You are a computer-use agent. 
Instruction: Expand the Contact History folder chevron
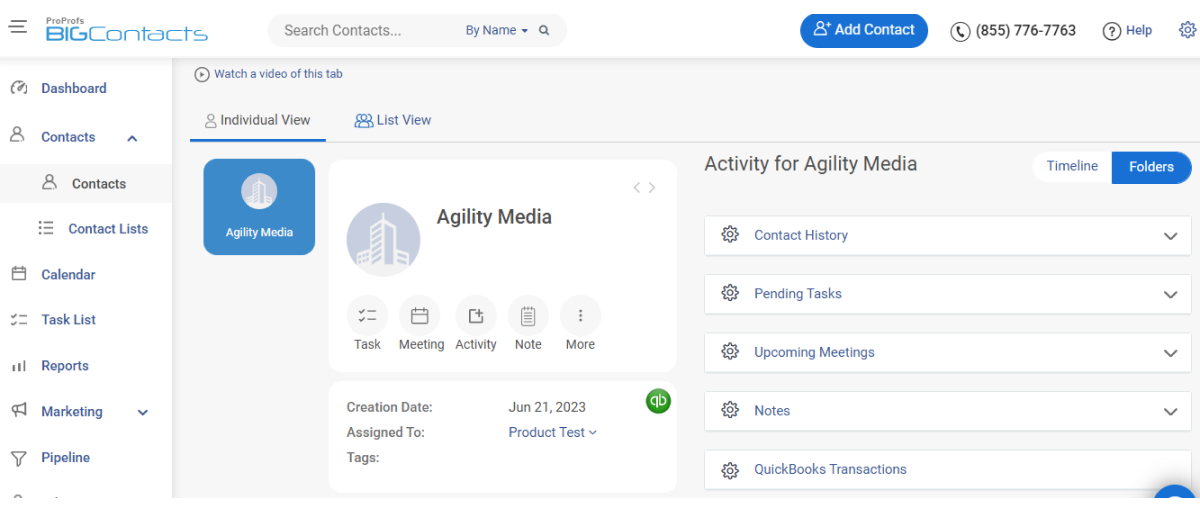coord(1171,236)
